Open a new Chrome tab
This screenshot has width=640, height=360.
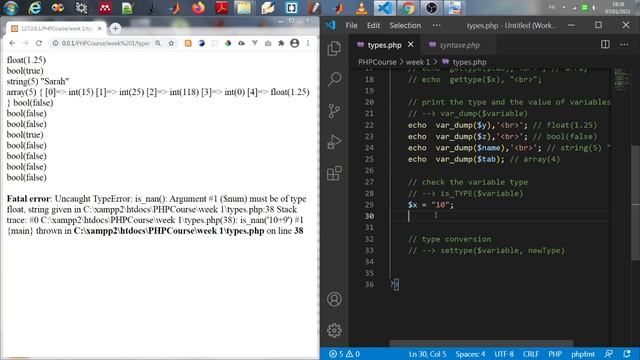pos(115,28)
